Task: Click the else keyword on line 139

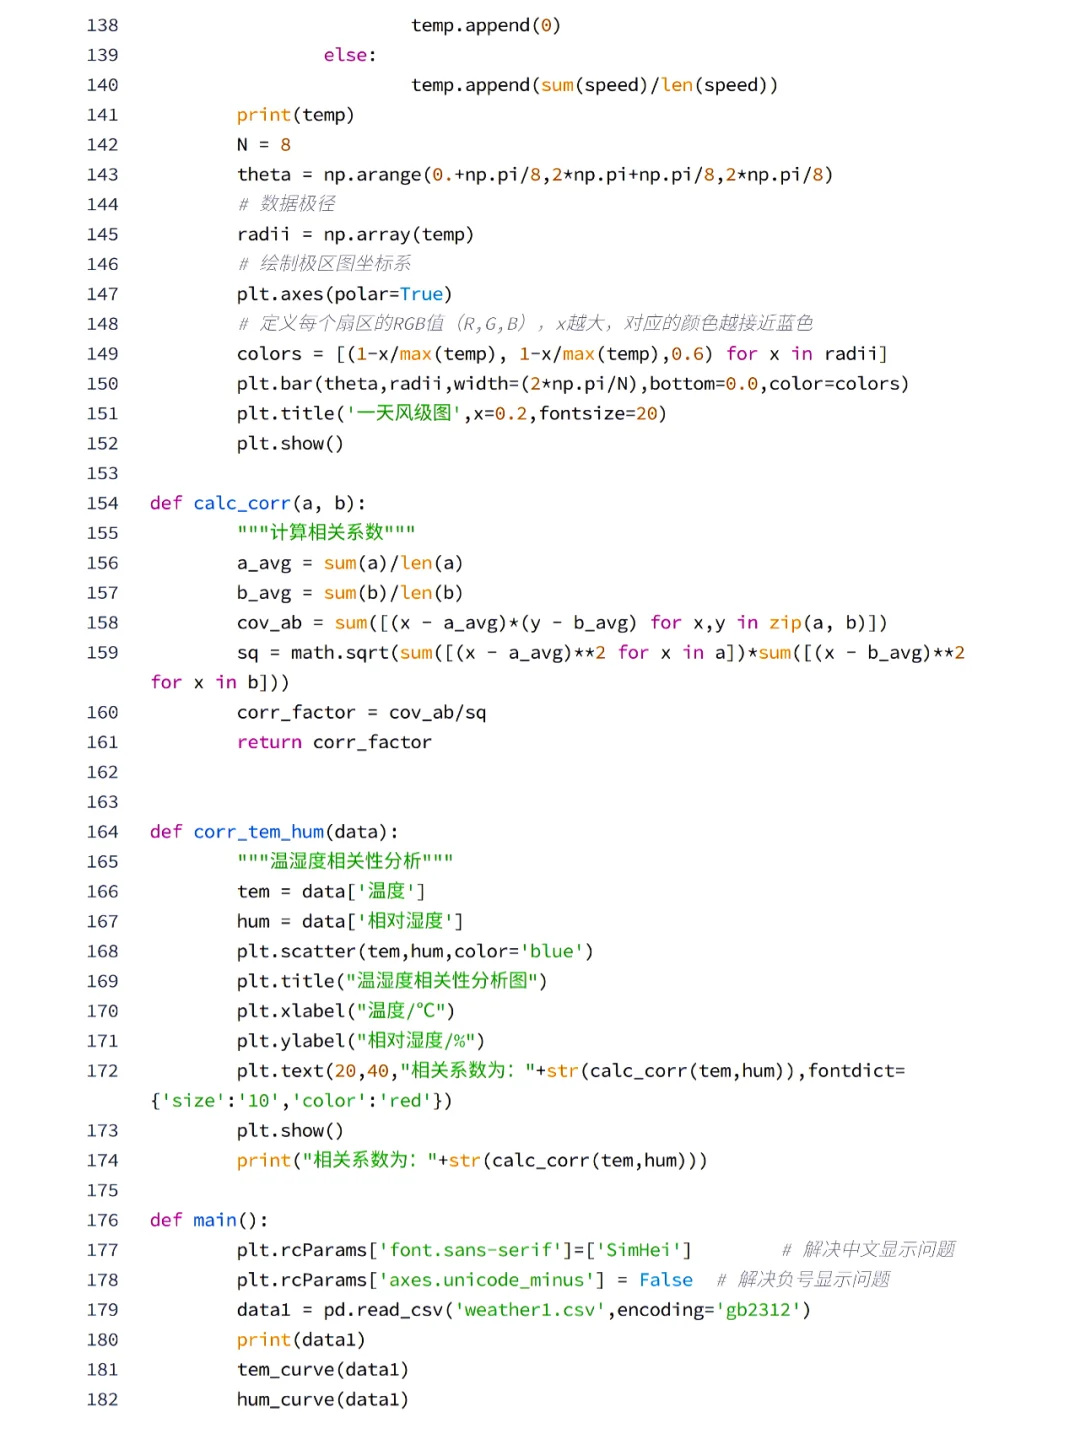Action: click(x=345, y=55)
